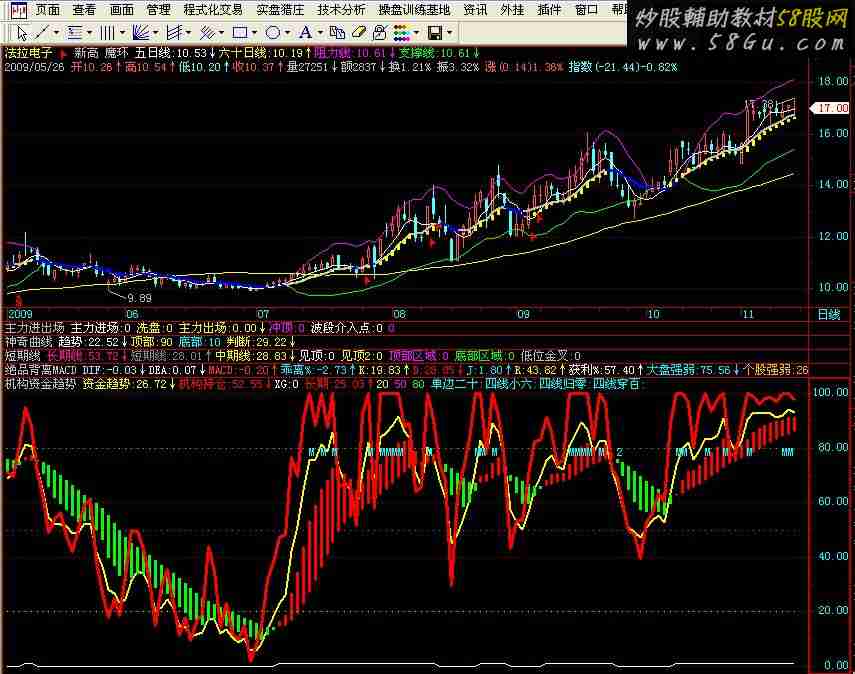Select the arrow pointer tool
This screenshot has width=855, height=674.
click(x=23, y=32)
